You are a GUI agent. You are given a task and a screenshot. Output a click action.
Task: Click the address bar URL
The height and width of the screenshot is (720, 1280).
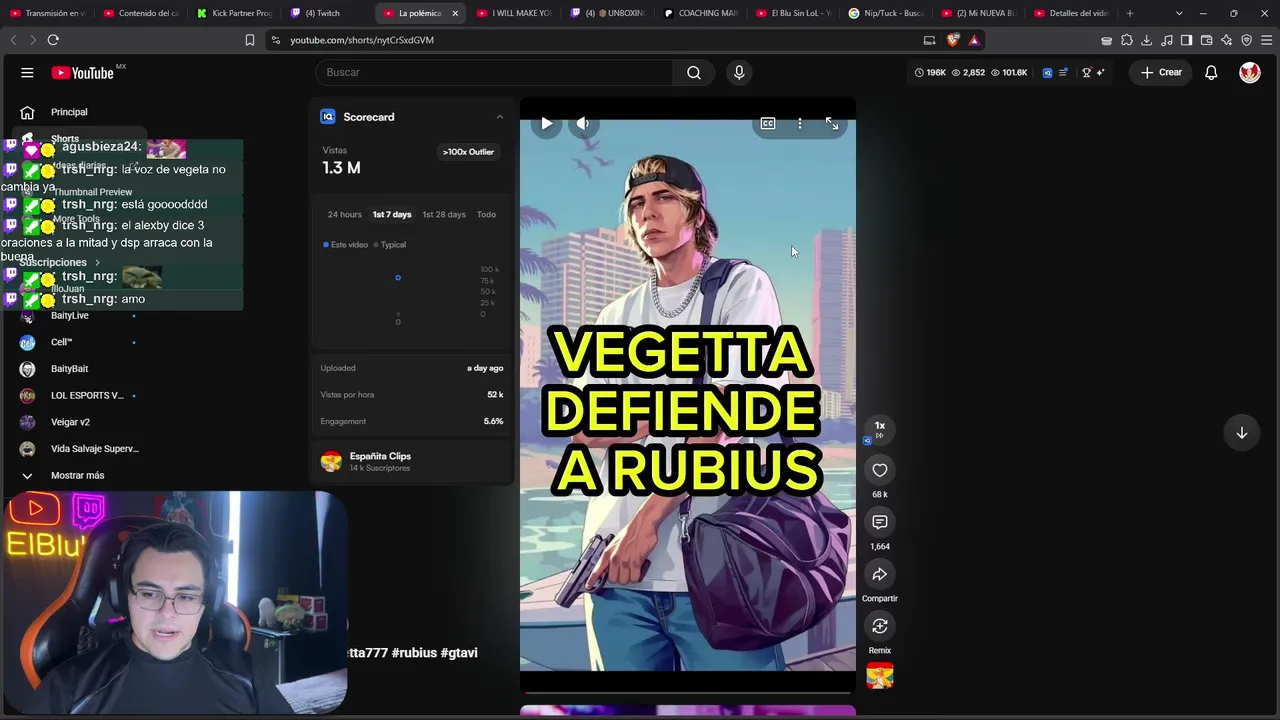click(x=362, y=40)
